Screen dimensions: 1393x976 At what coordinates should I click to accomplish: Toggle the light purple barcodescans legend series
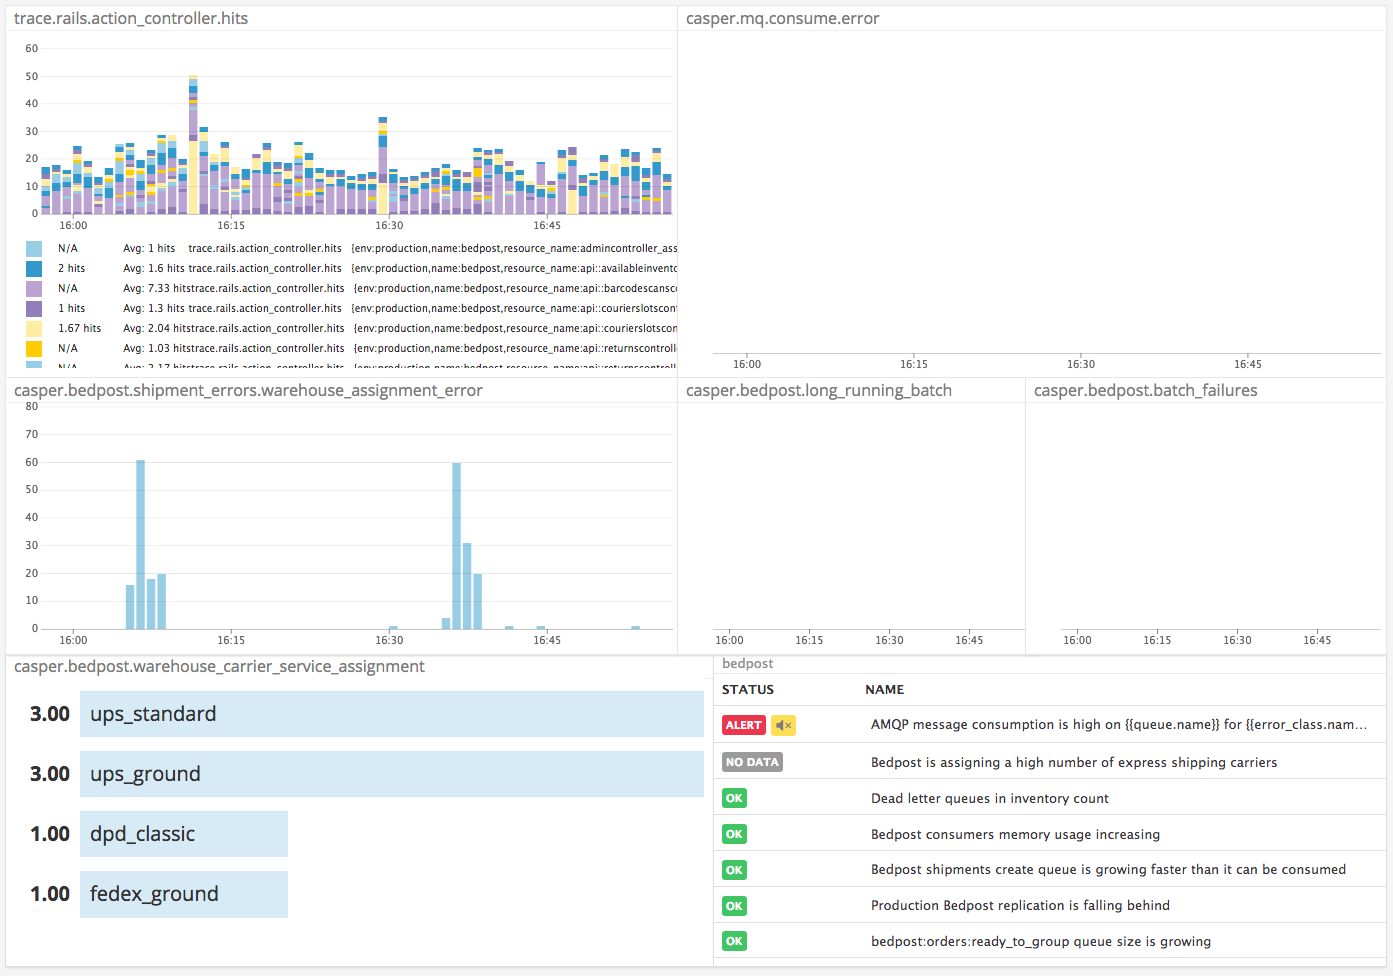click(x=34, y=288)
